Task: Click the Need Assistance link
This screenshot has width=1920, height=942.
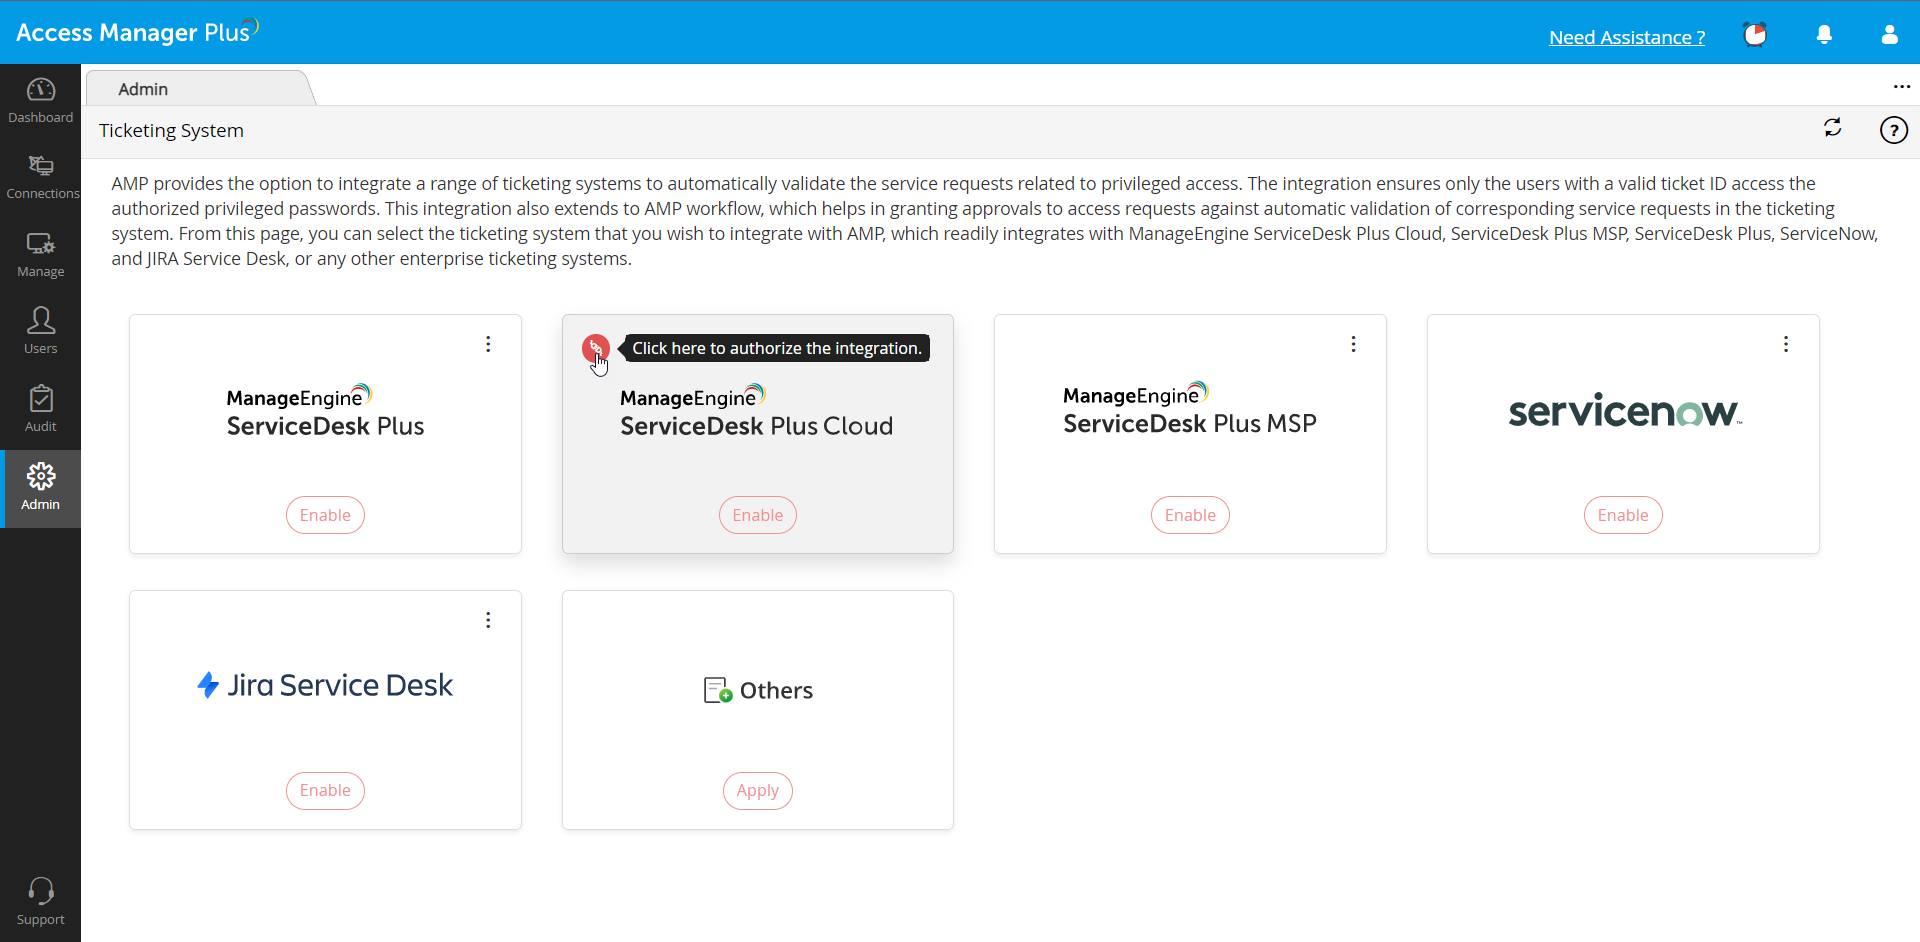Action: click(1627, 37)
